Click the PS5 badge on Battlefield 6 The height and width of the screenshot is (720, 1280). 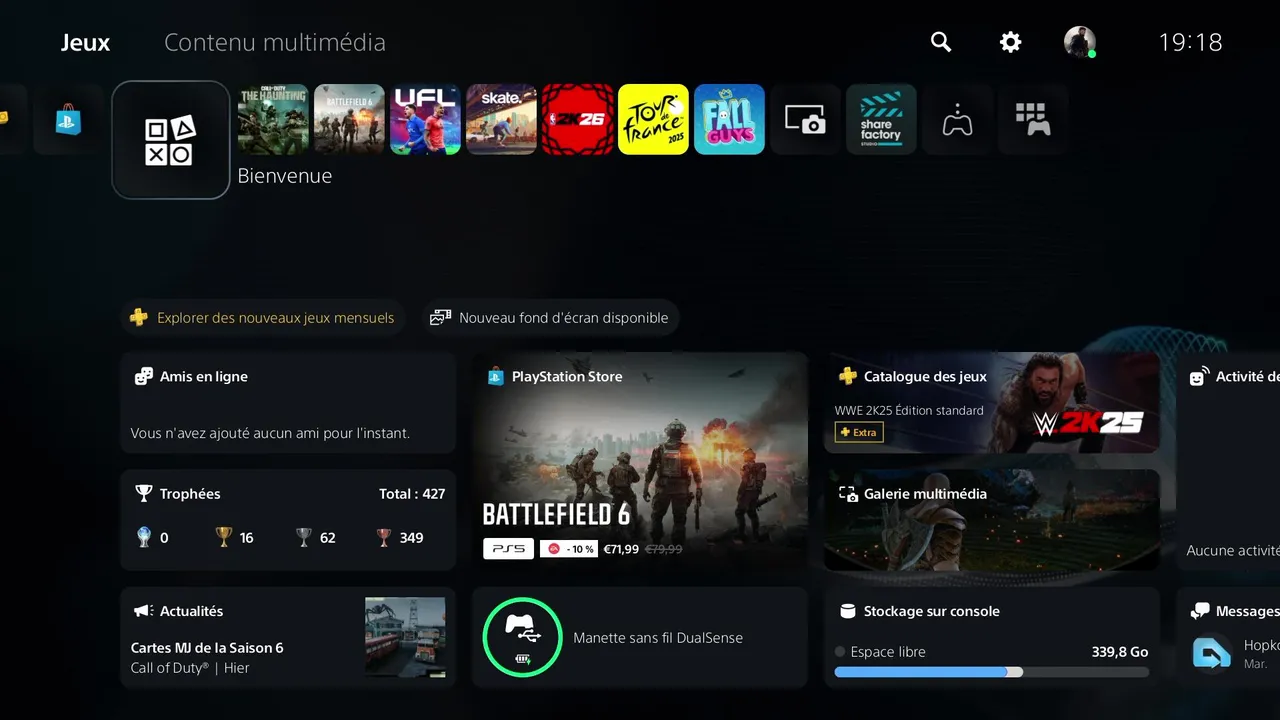click(x=508, y=549)
